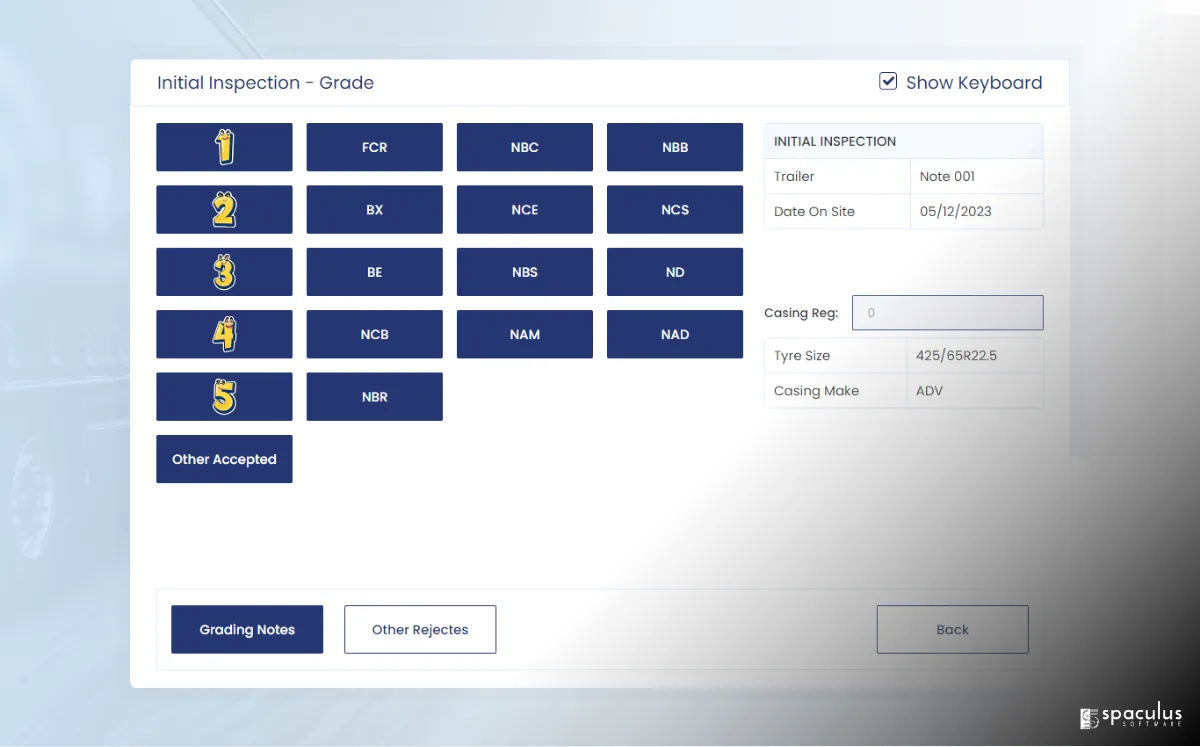The image size is (1200, 747).
Task: Click the Casing Reg input field
Action: point(947,313)
